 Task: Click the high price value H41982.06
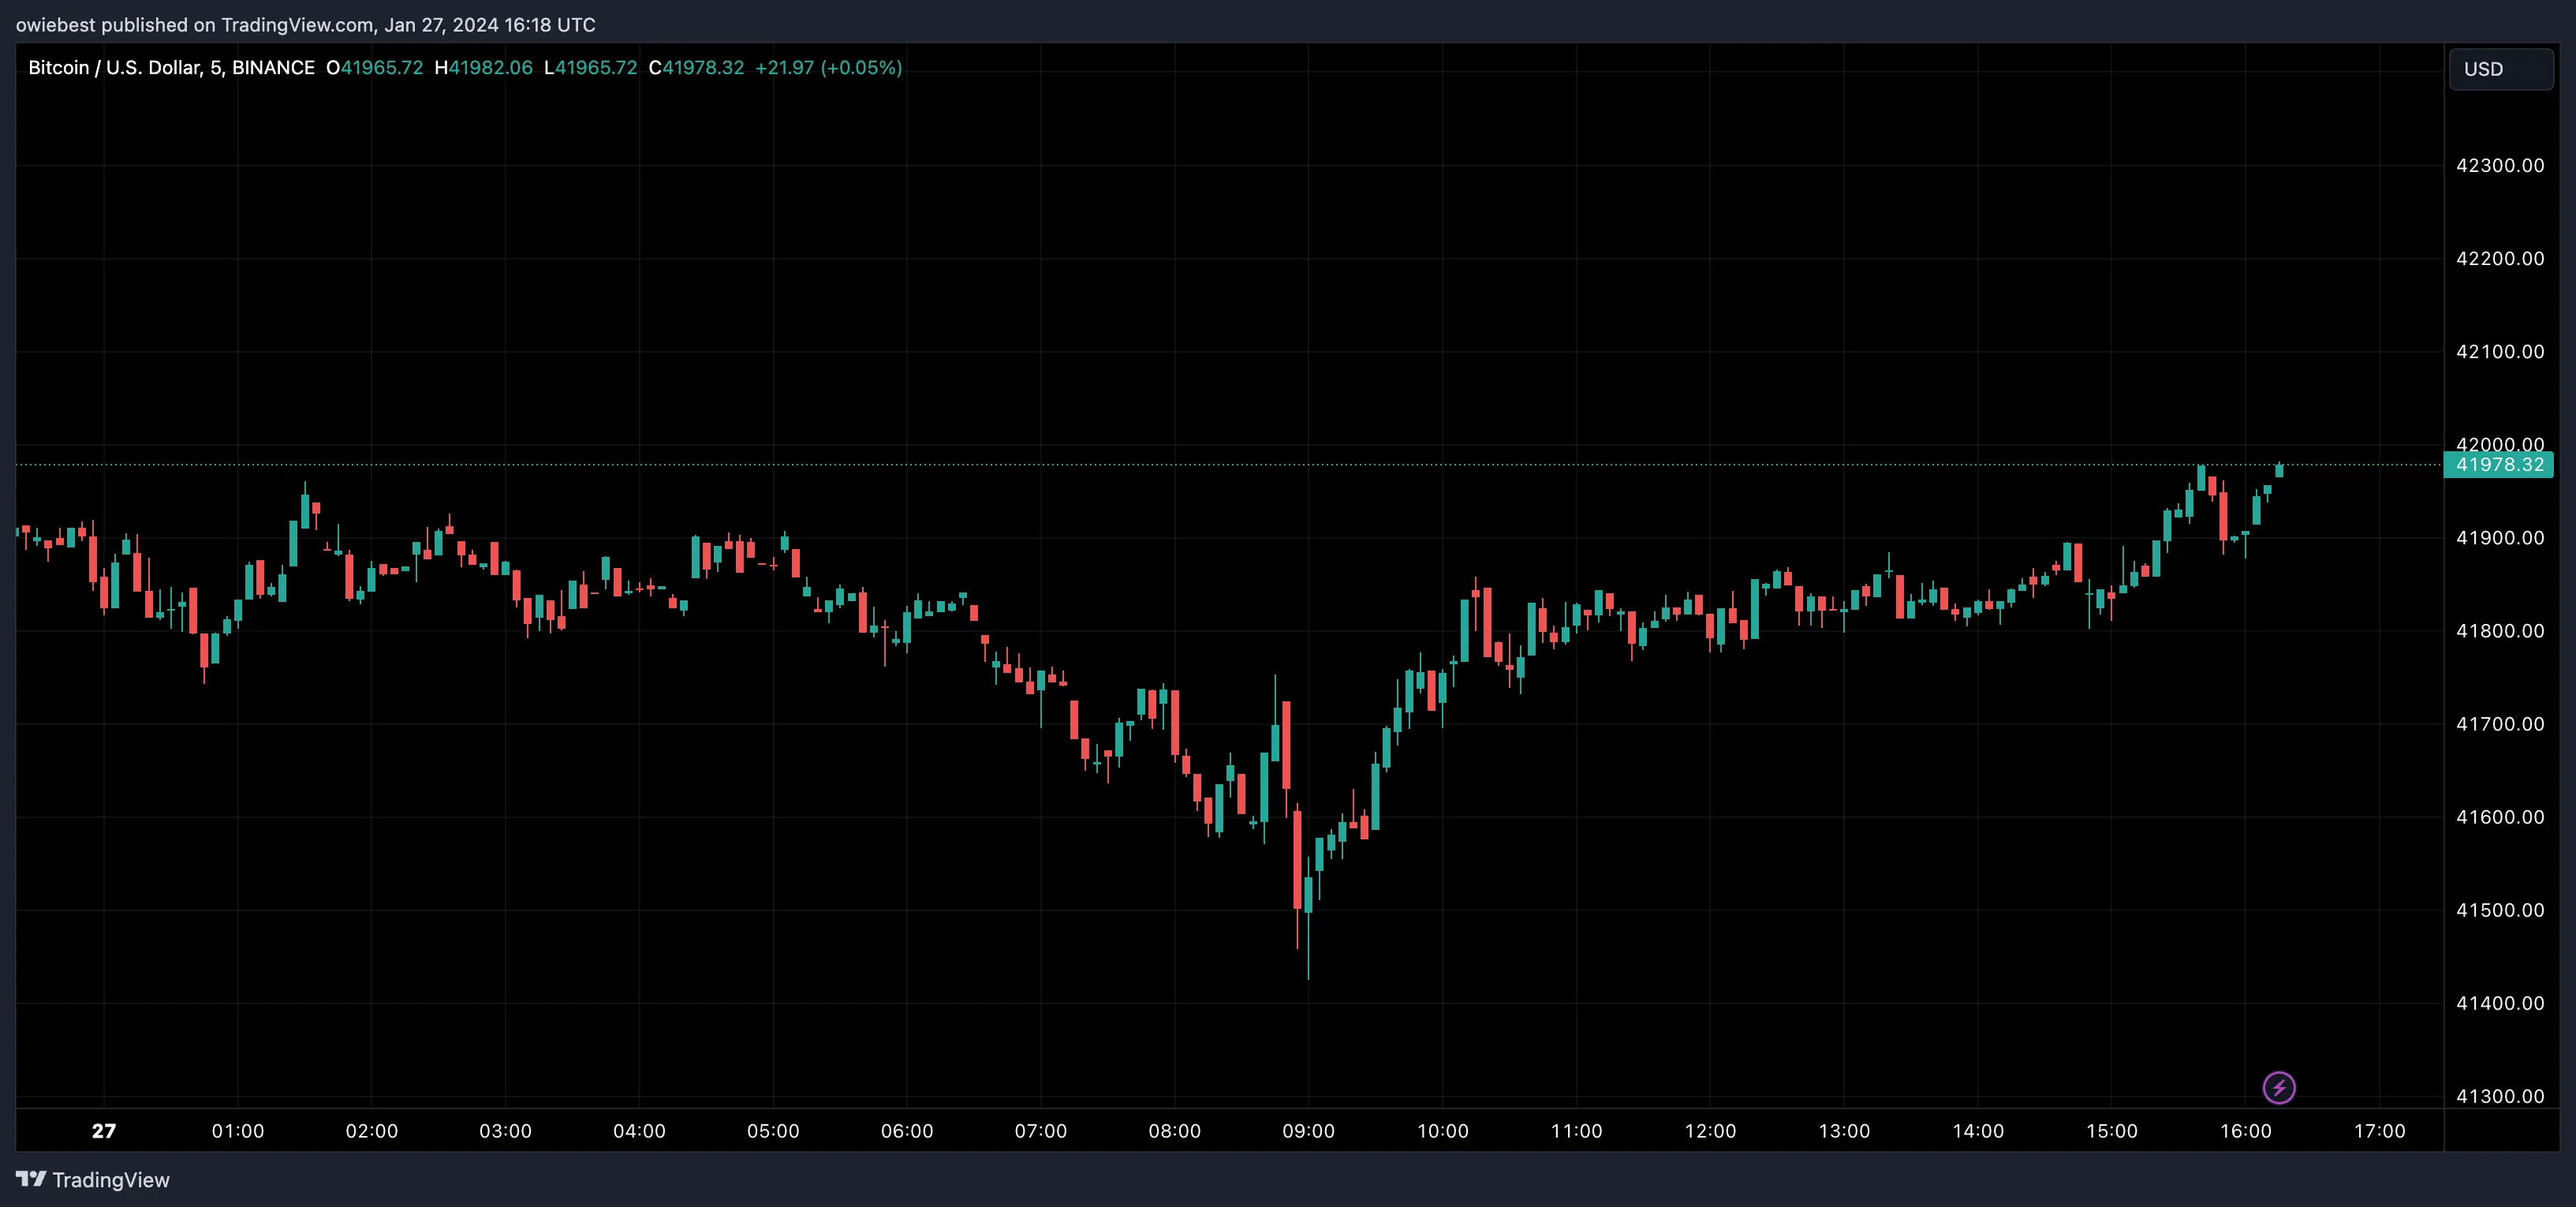pos(484,68)
